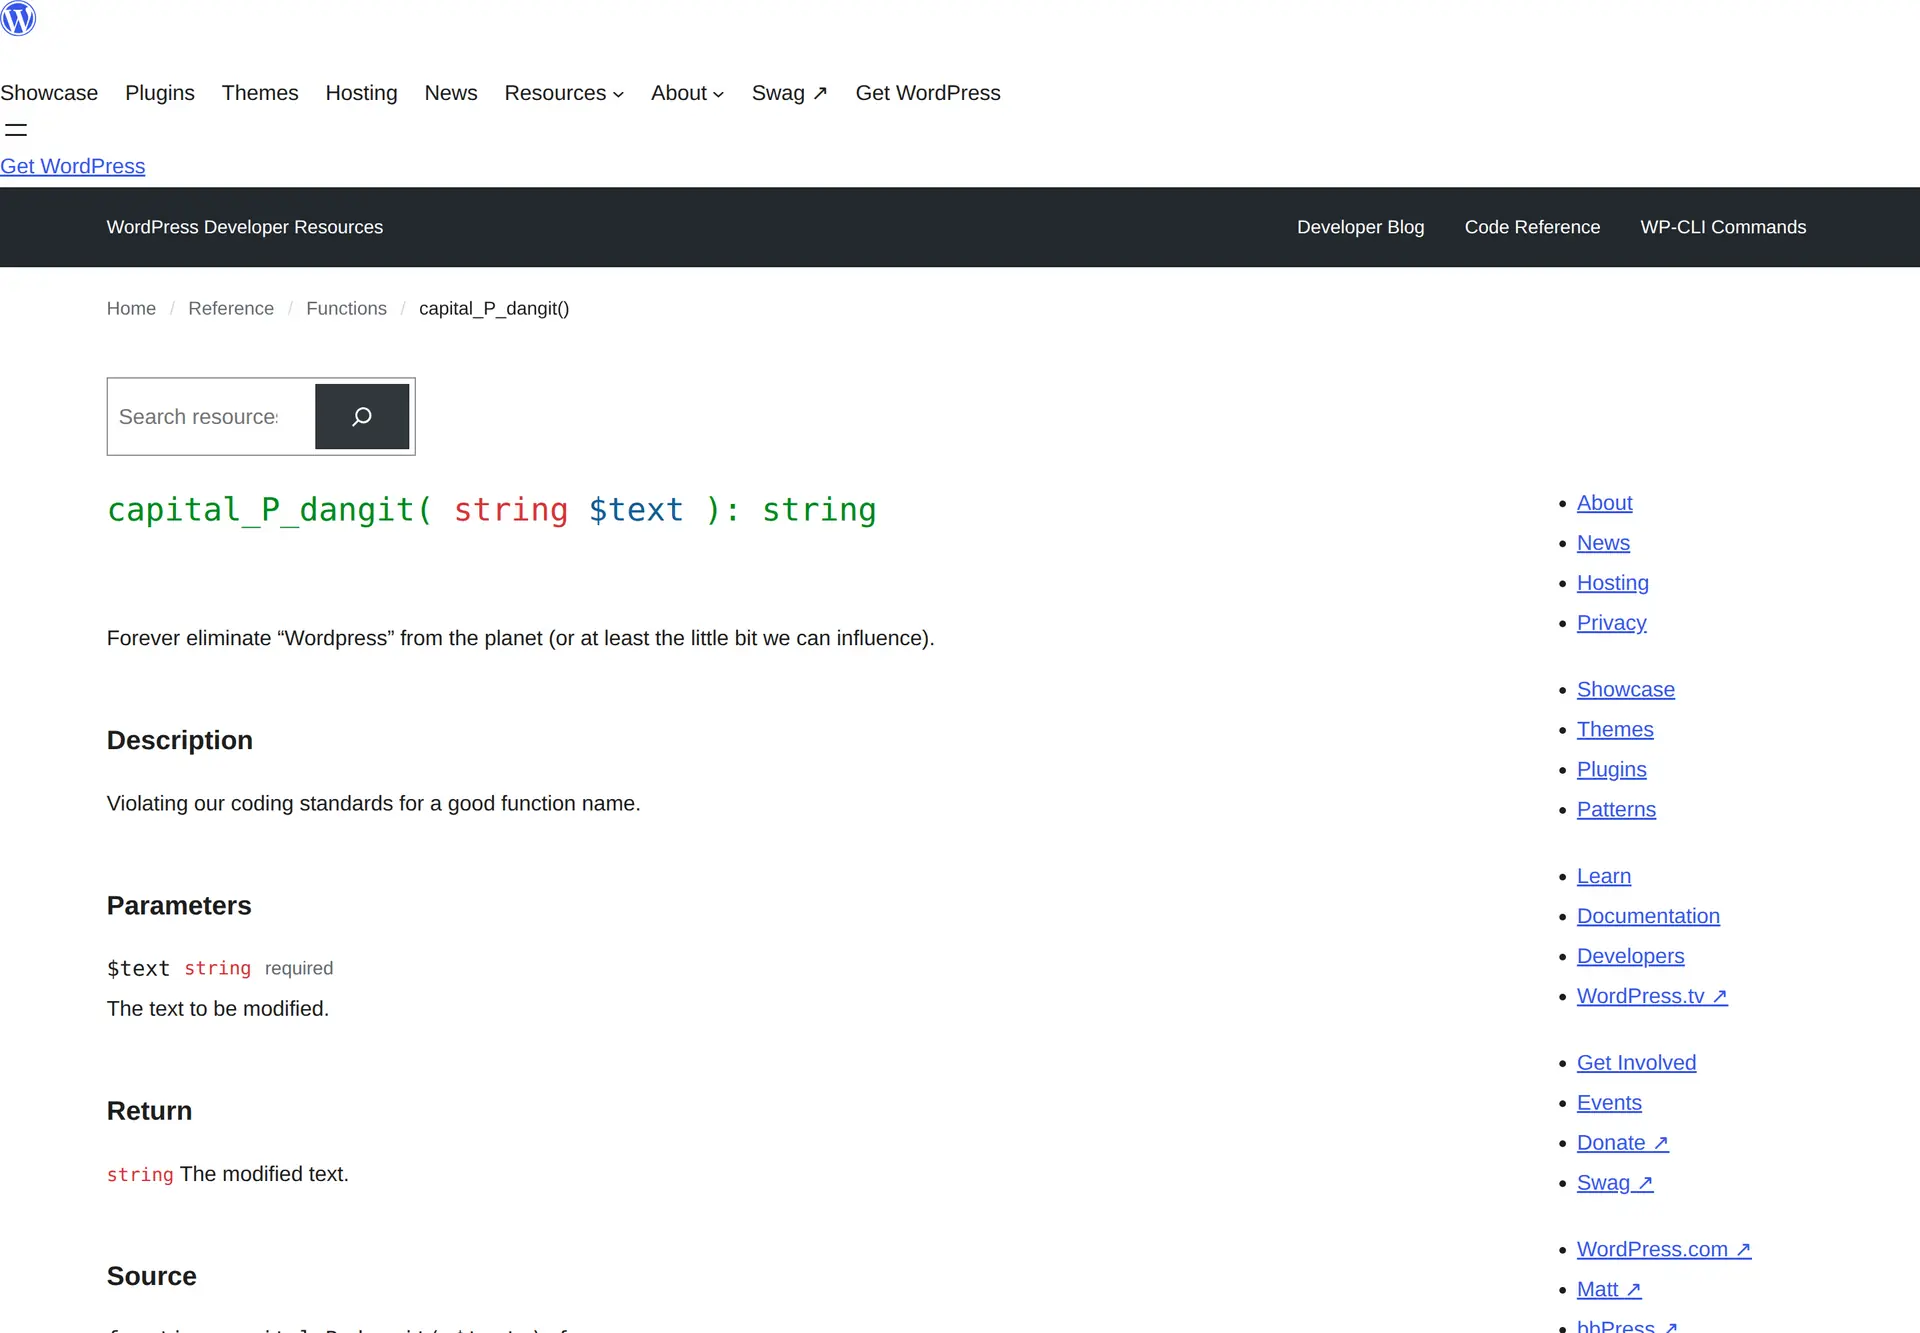Open the Plugins sidebar link
1920x1333 pixels.
1611,770
